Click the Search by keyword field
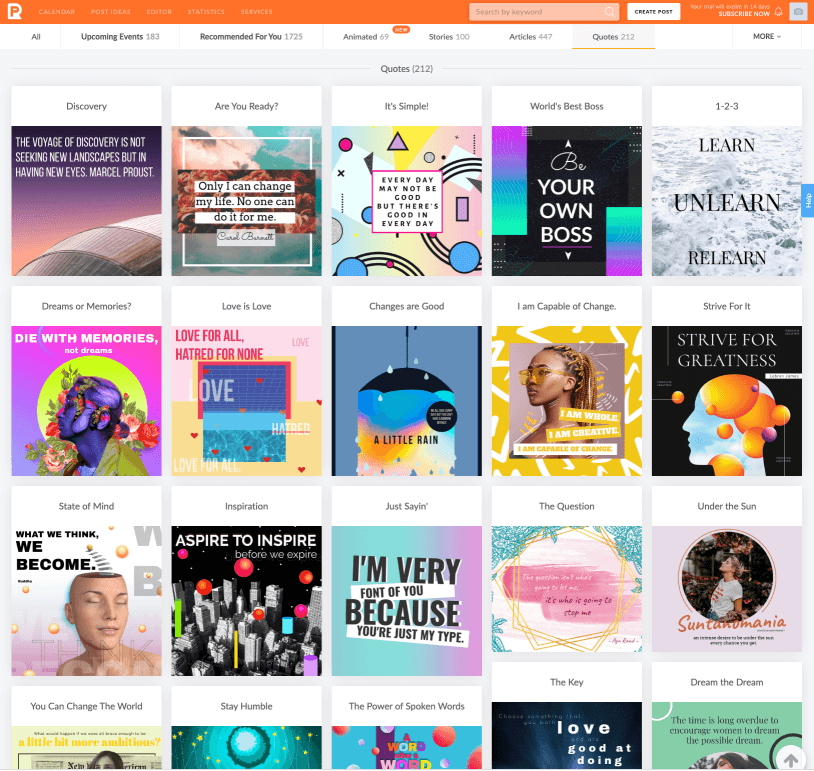 [544, 12]
